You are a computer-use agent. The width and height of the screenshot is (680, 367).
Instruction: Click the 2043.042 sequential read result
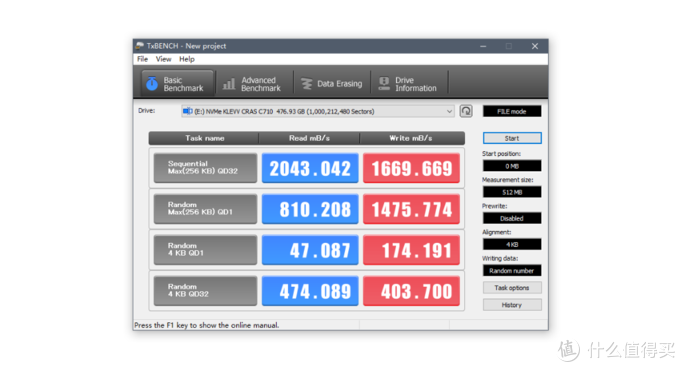tap(310, 168)
